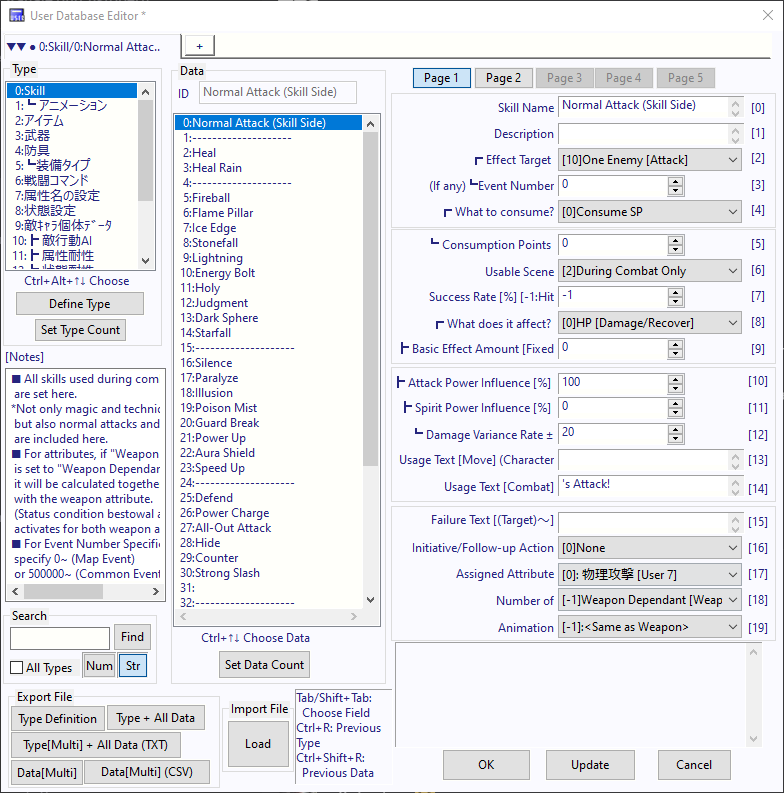Open the What to consume dropdown
Image resolution: width=784 pixels, height=793 pixels.
649,212
